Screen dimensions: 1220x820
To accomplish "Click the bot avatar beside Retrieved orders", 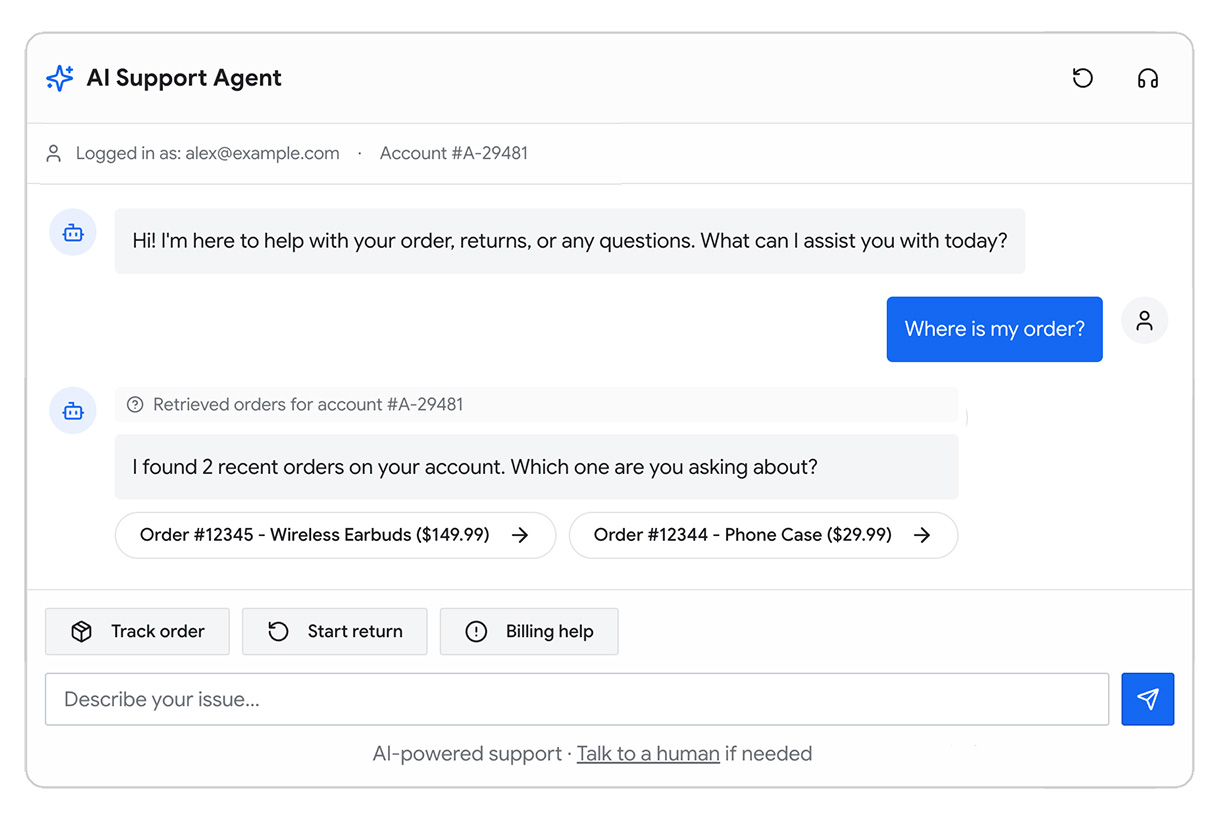I will [73, 410].
